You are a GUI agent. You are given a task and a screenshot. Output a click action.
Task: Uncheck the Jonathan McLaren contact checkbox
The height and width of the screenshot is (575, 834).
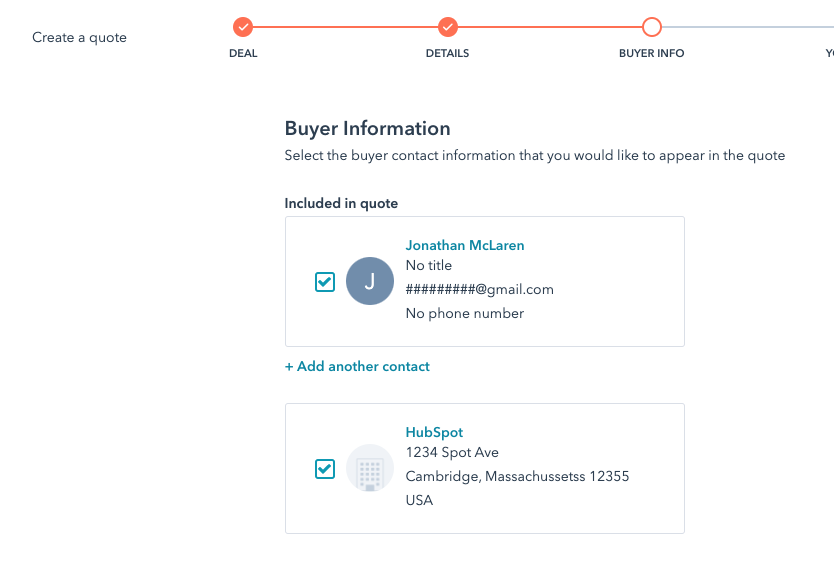coord(325,282)
